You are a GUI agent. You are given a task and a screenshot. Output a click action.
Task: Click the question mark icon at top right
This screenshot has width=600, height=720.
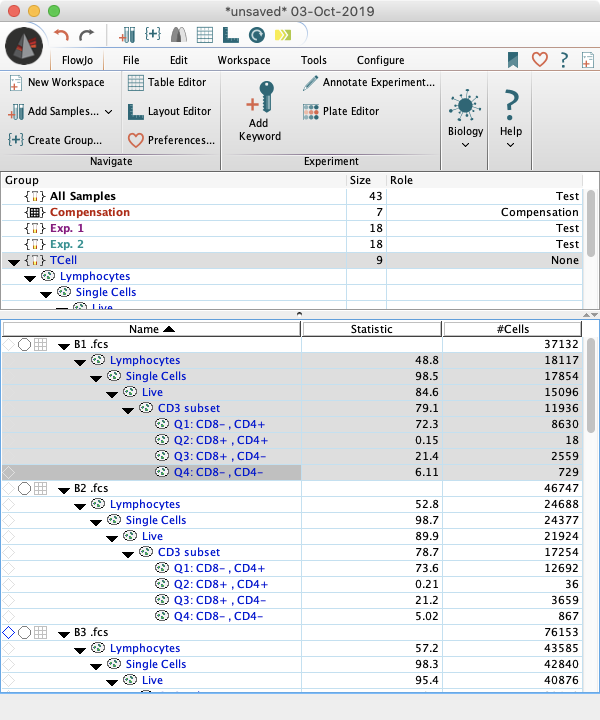(x=564, y=60)
